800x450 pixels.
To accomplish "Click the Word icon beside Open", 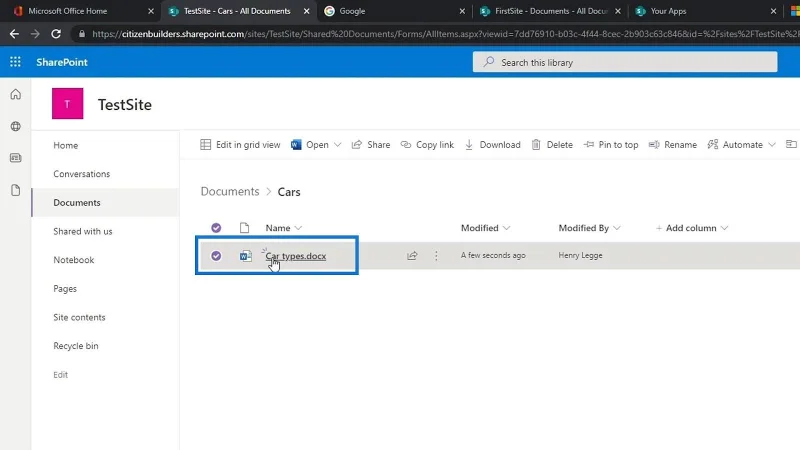I will click(296, 144).
